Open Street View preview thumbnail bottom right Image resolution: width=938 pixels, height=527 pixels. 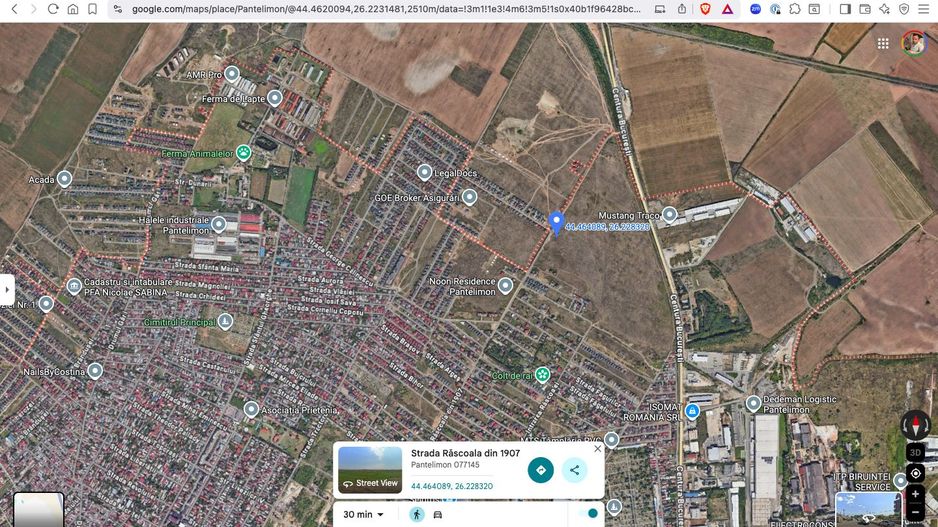(x=869, y=510)
